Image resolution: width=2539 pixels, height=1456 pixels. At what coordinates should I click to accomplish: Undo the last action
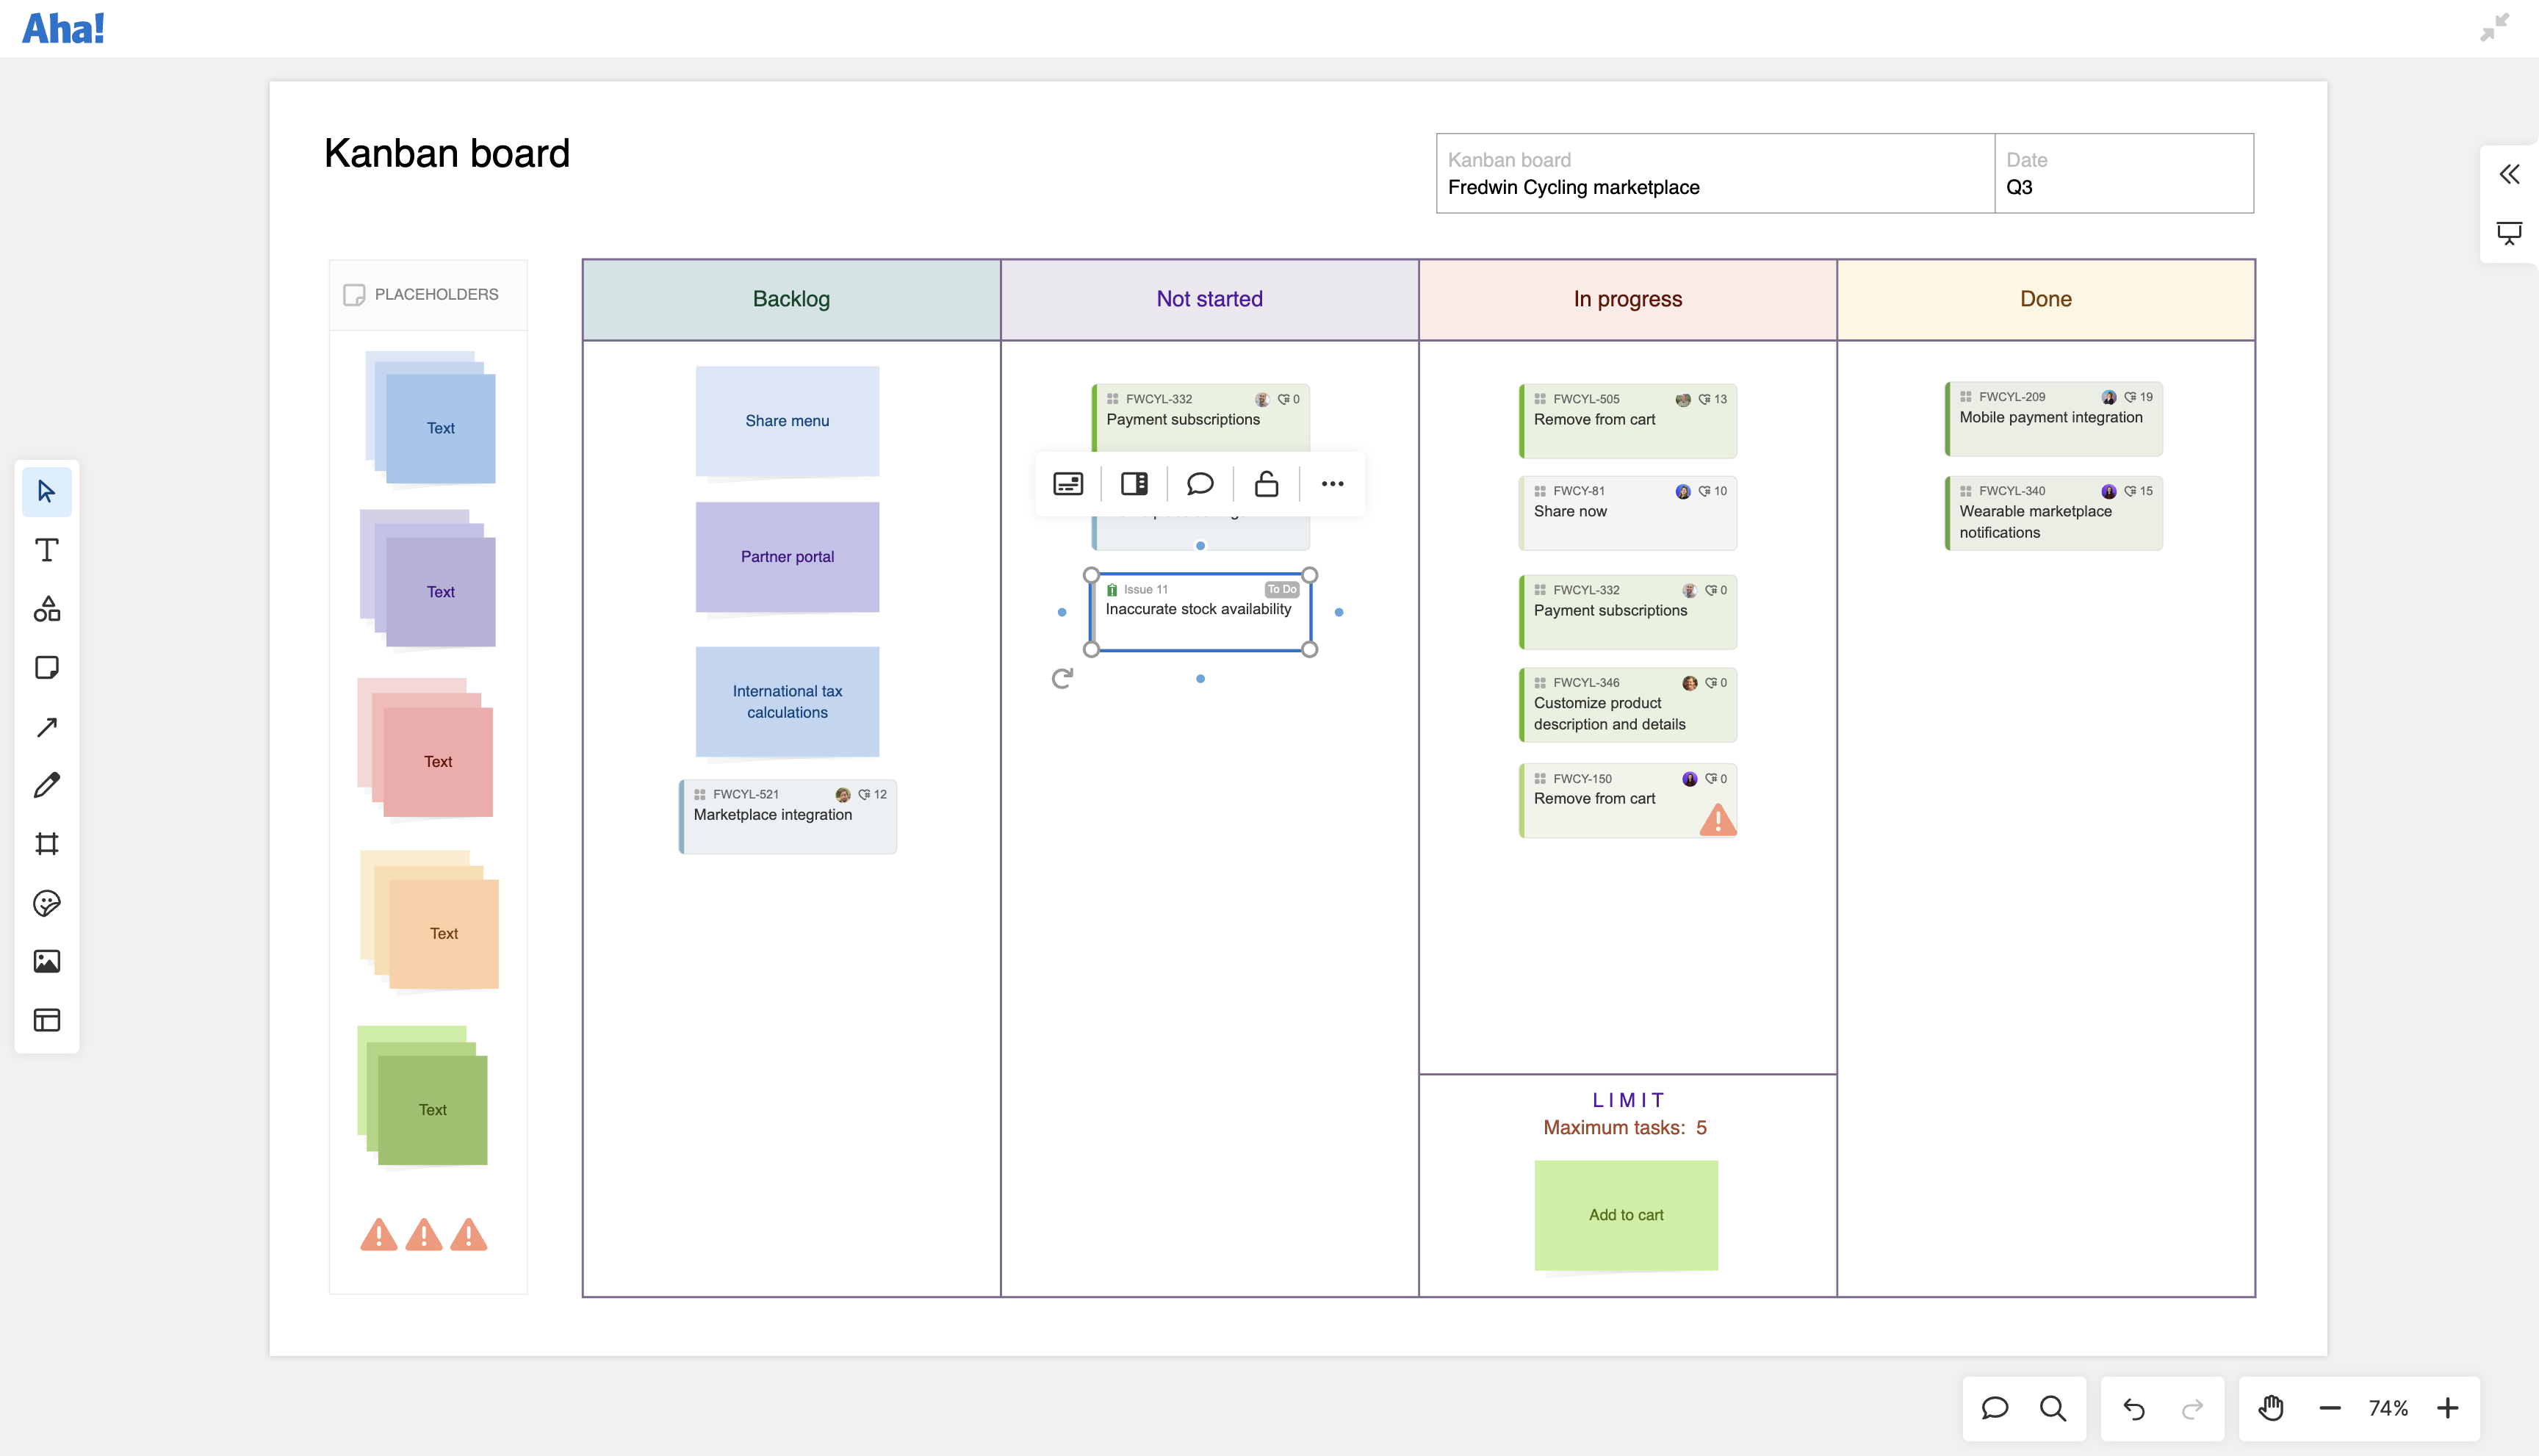[2133, 1407]
